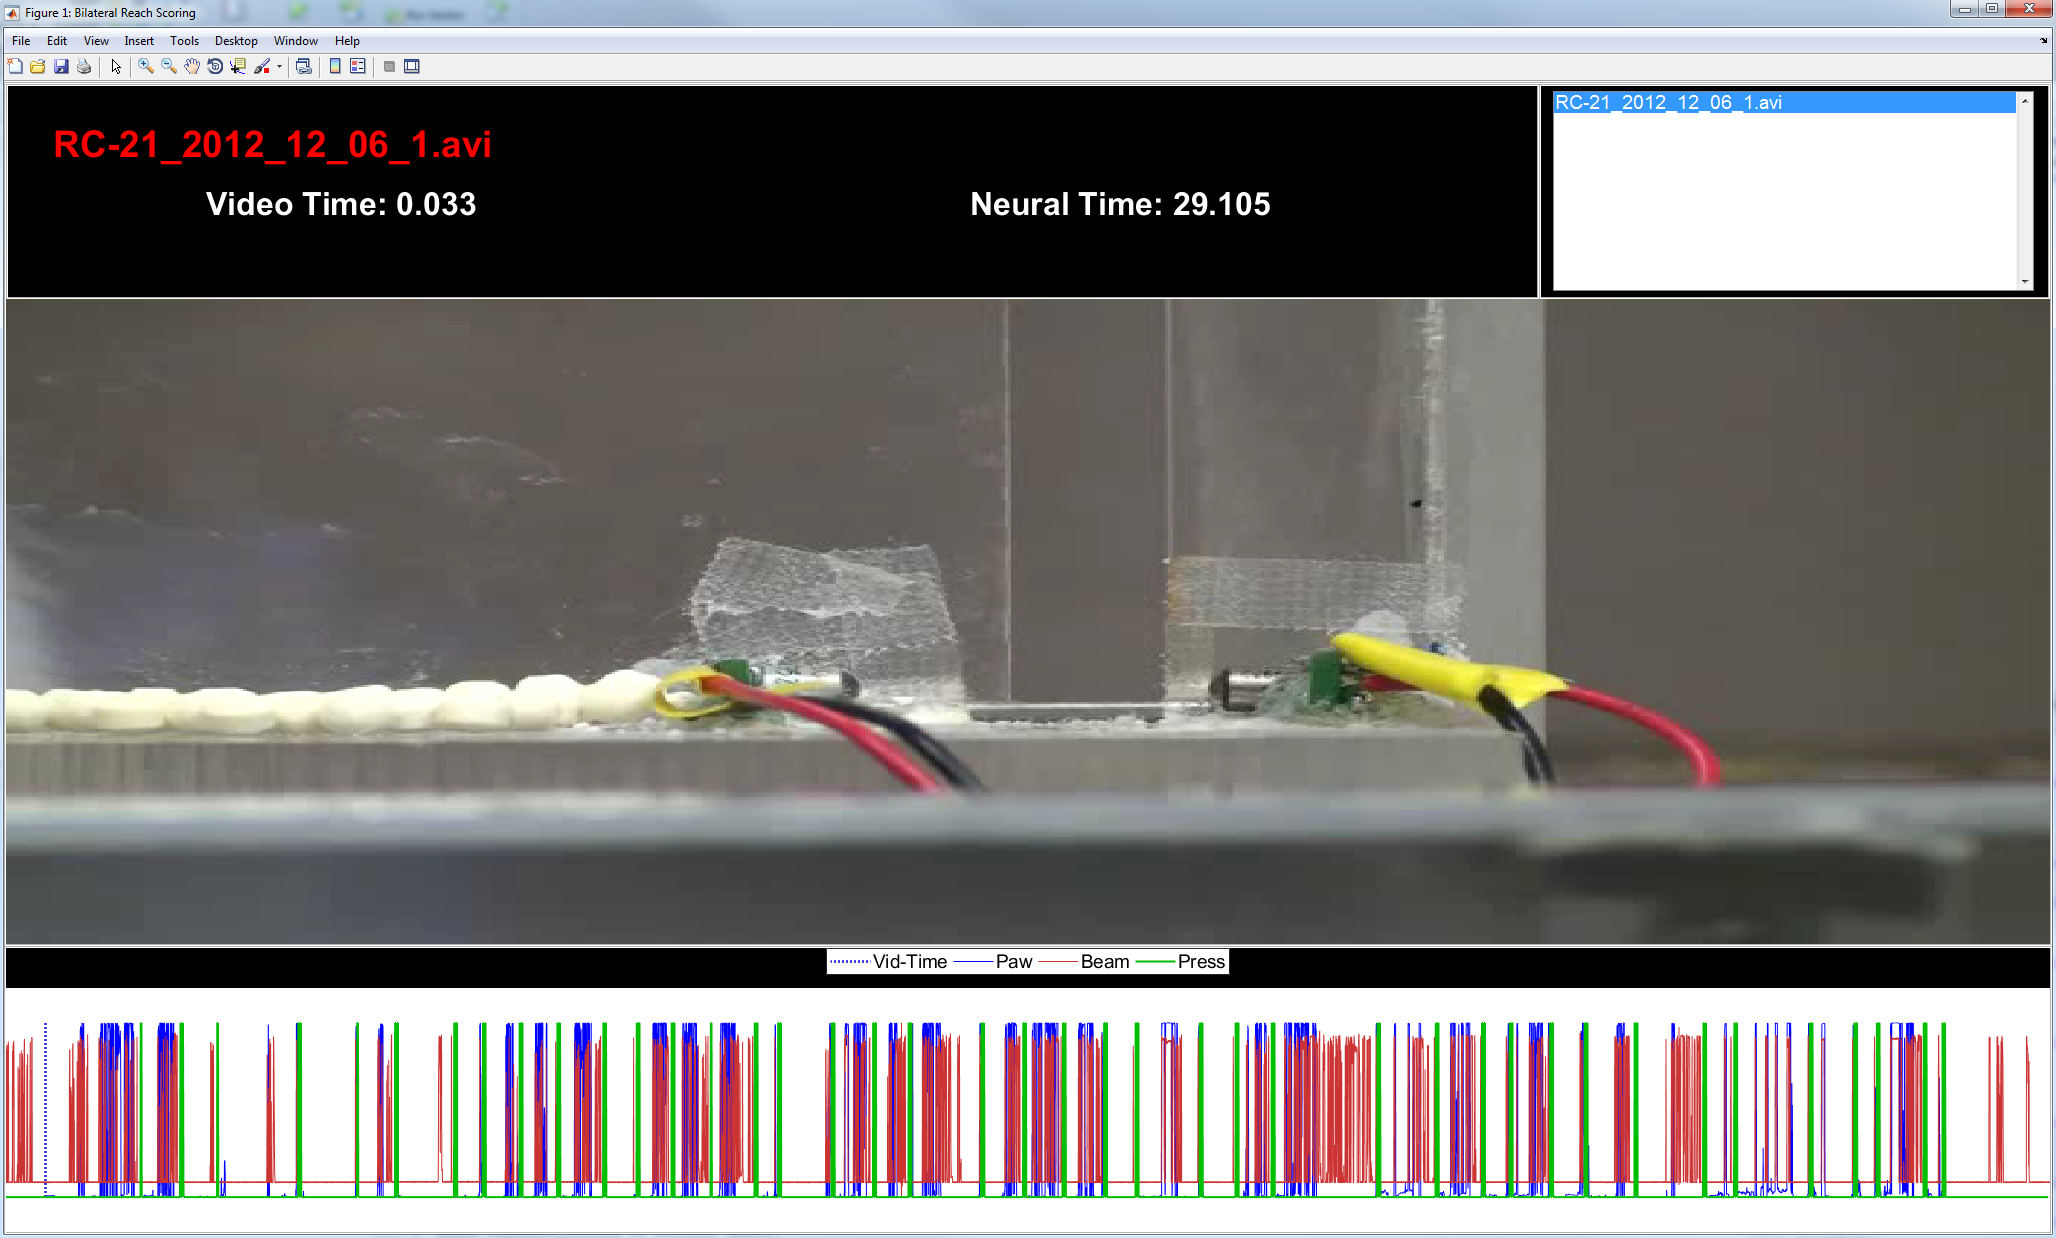Screen dimensions: 2056x1238
Task: Click the New Figure icon
Action: coord(15,66)
